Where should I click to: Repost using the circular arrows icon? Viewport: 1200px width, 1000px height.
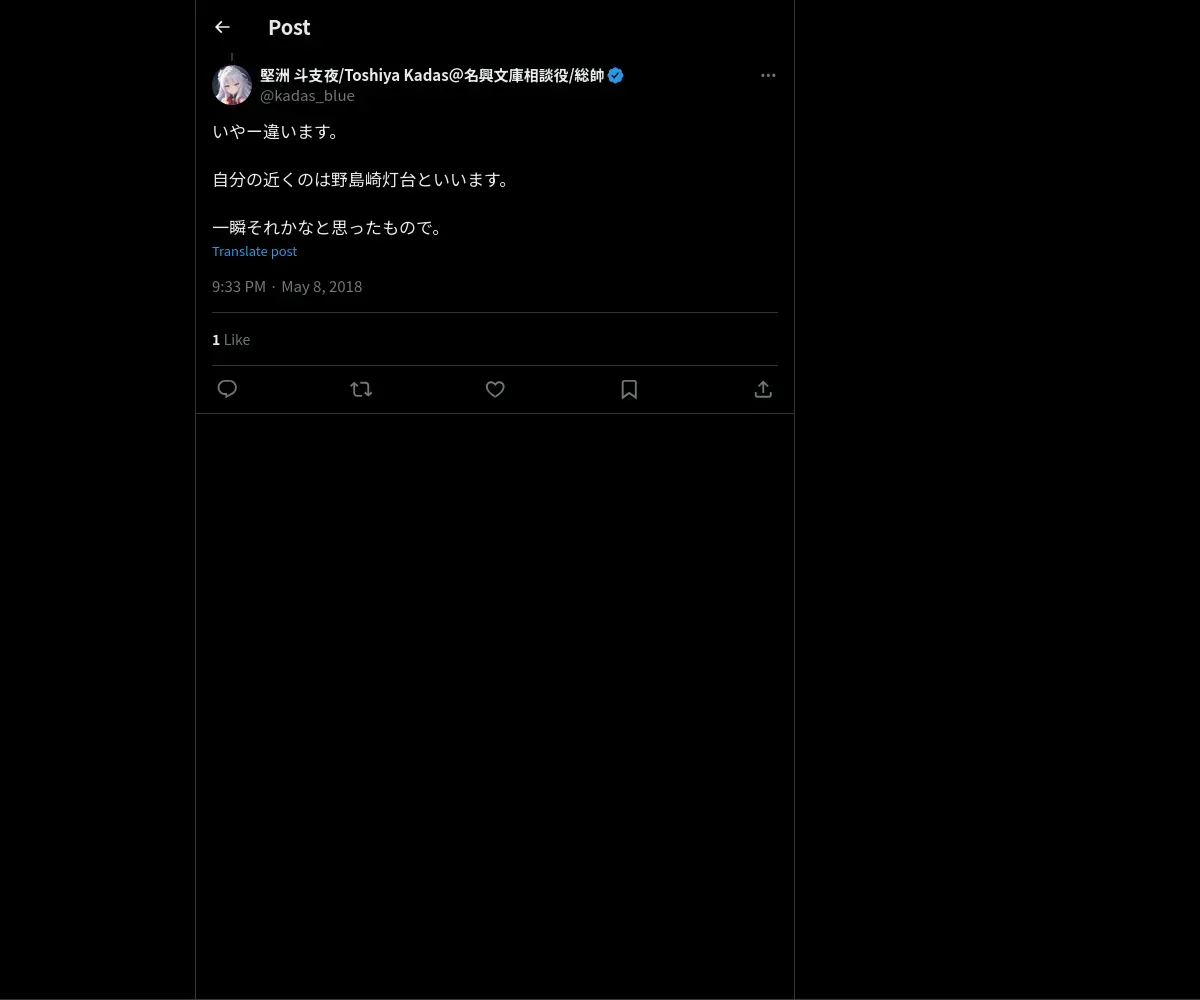tap(361, 389)
